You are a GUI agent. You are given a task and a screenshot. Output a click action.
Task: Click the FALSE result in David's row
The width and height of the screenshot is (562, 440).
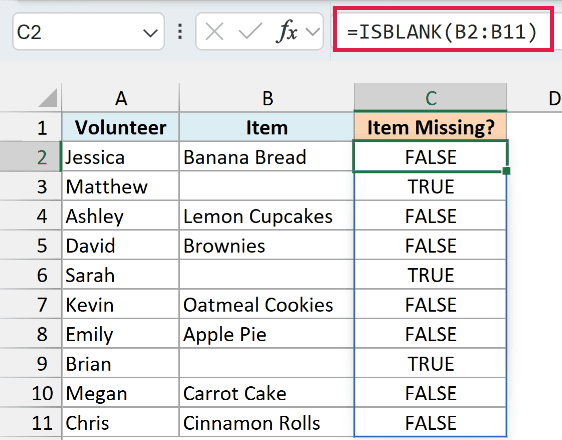point(430,245)
